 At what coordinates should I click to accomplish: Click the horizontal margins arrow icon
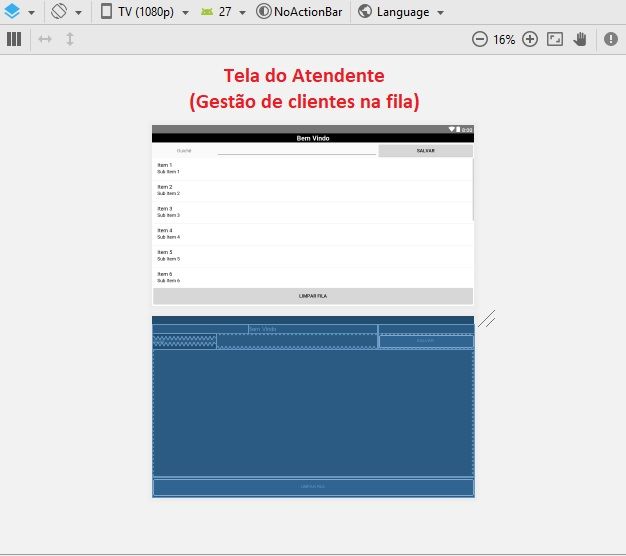tap(45, 39)
